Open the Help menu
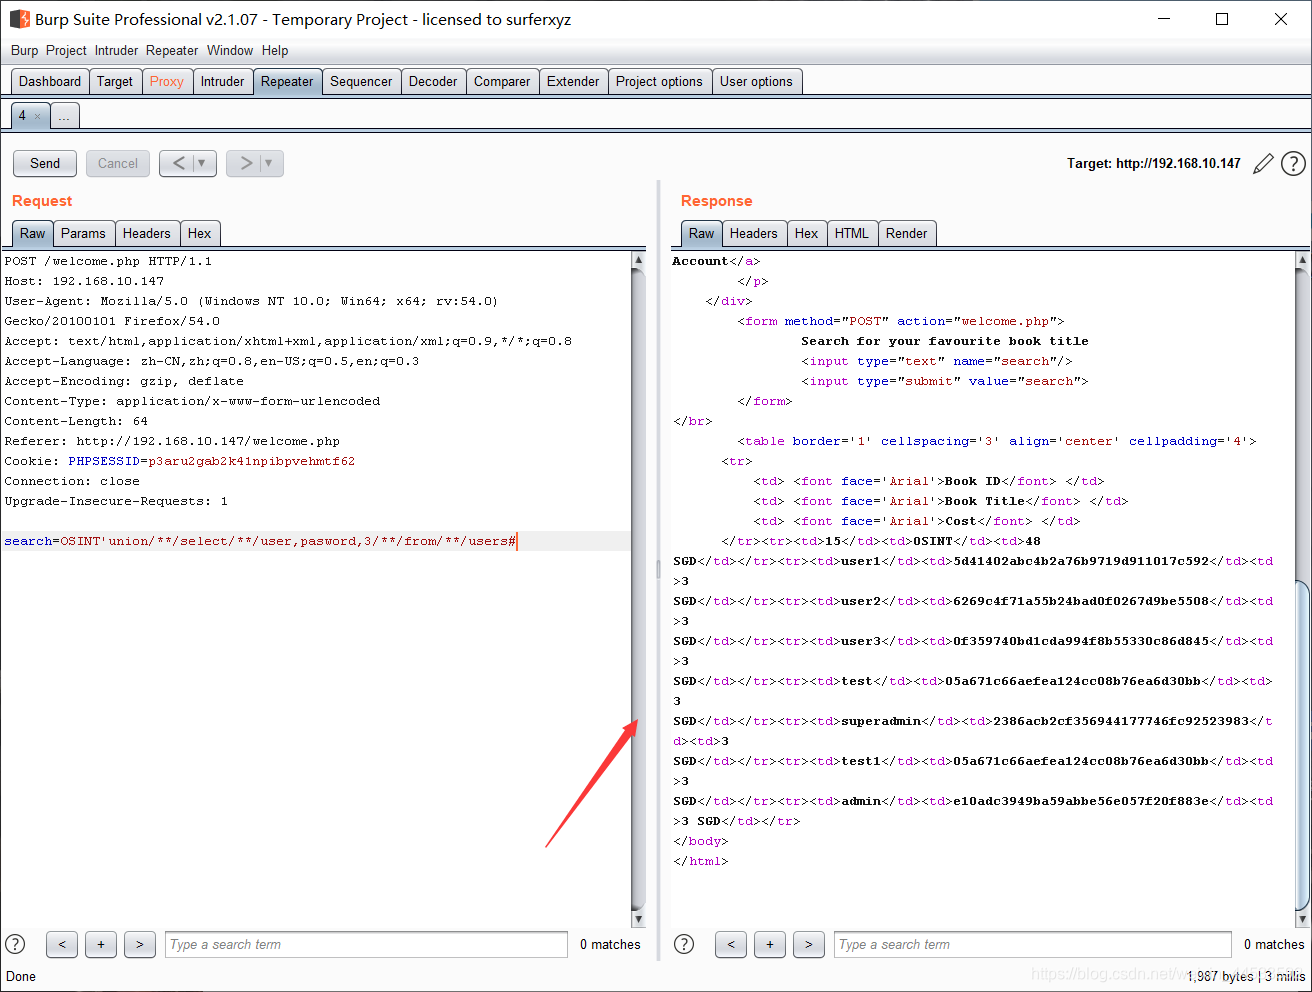The height and width of the screenshot is (992, 1312). [x=275, y=50]
